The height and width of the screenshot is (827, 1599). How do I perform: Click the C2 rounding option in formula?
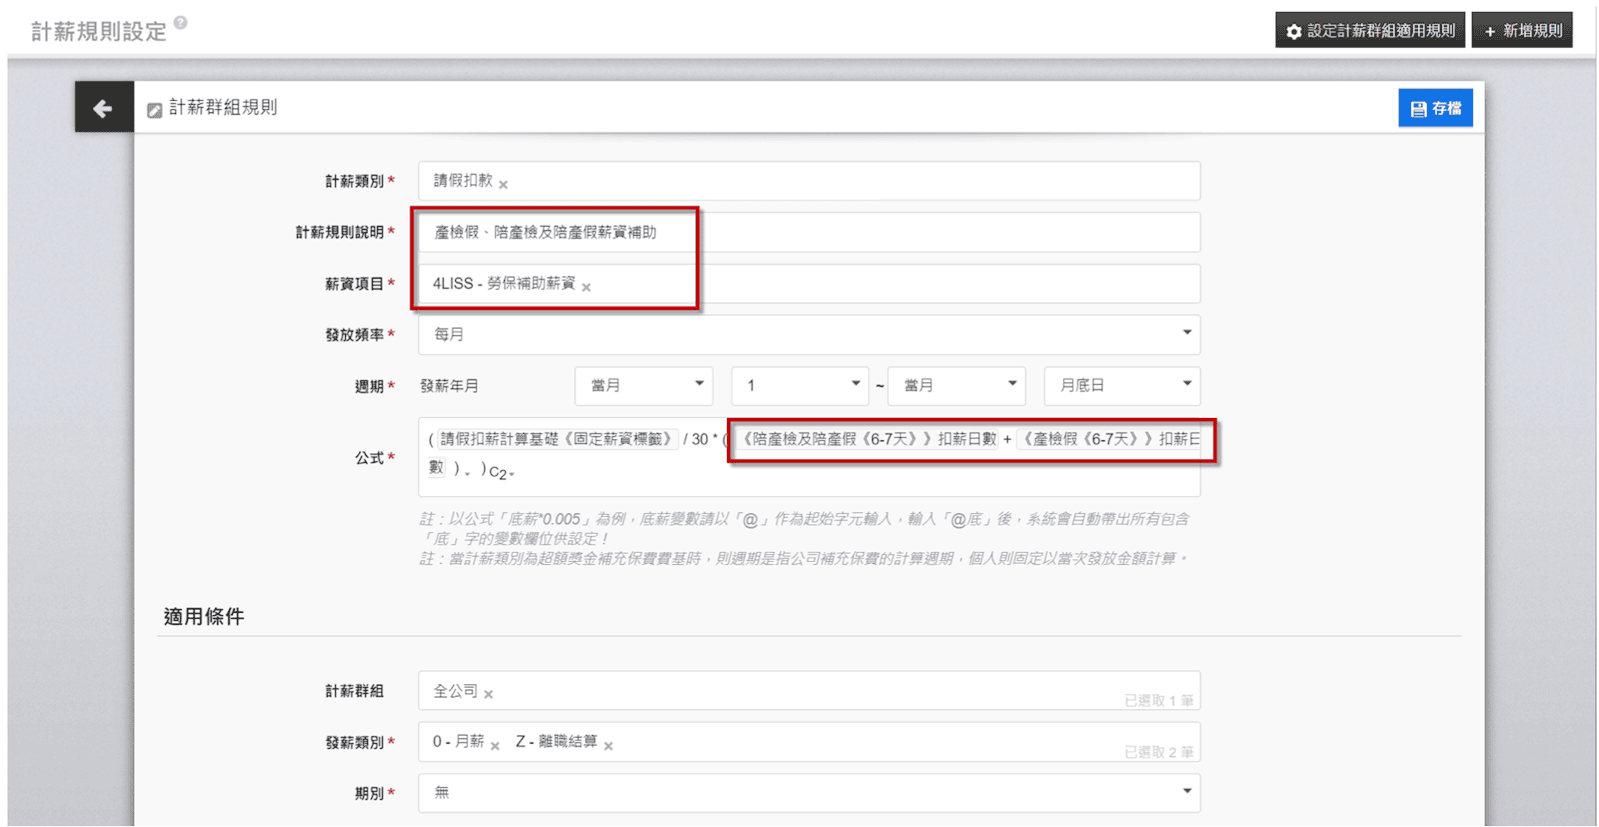[500, 472]
